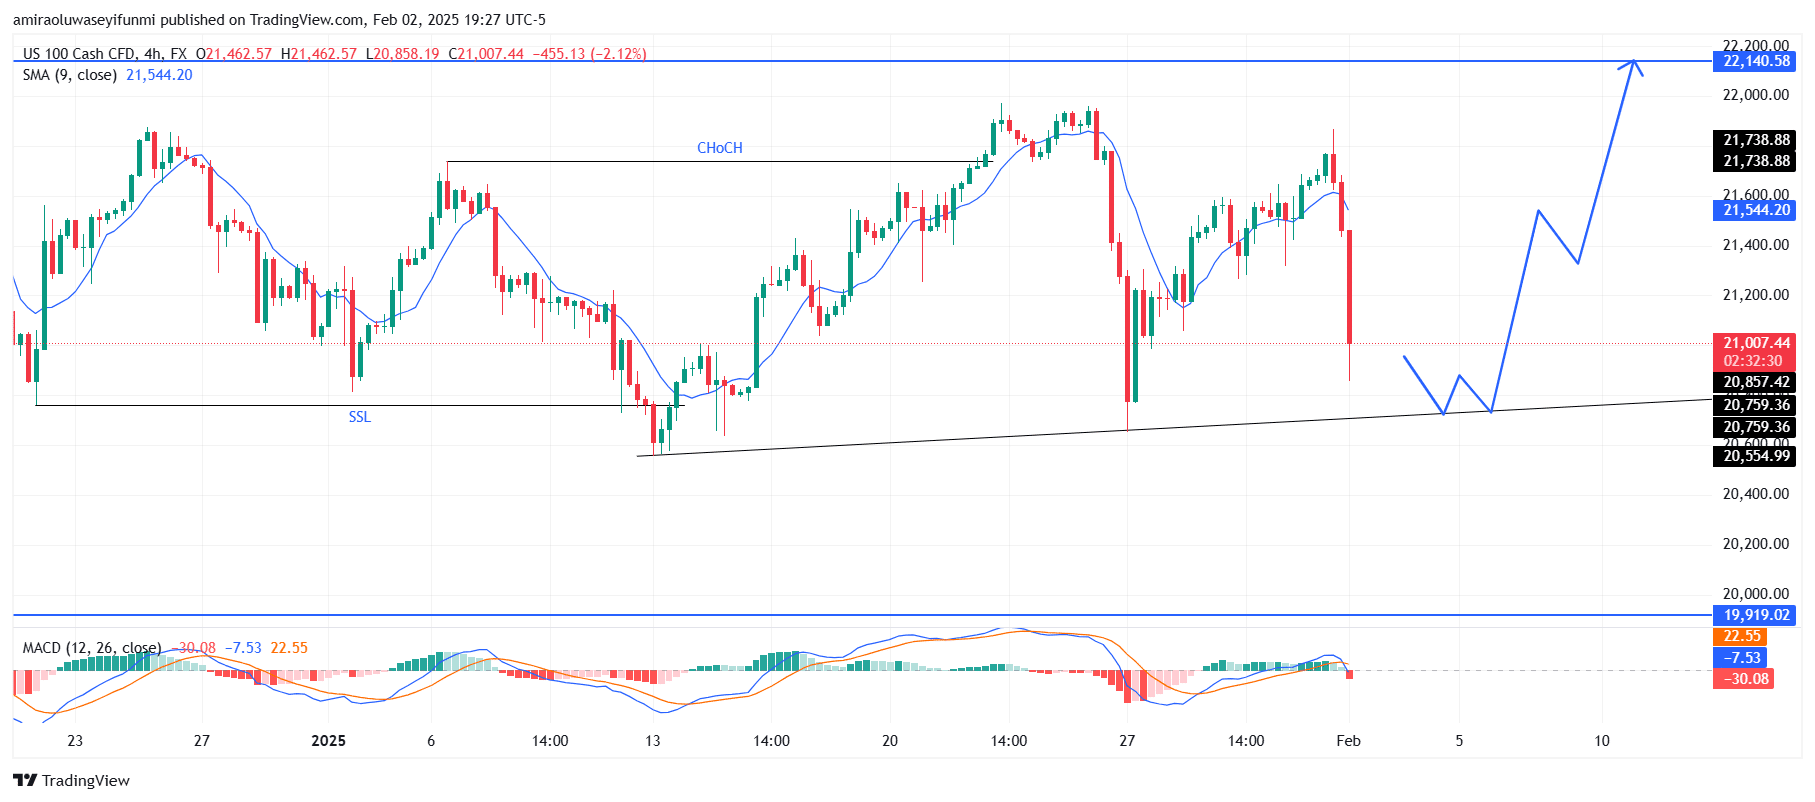
Task: Click the 13 date label on time axis
Action: 653,741
